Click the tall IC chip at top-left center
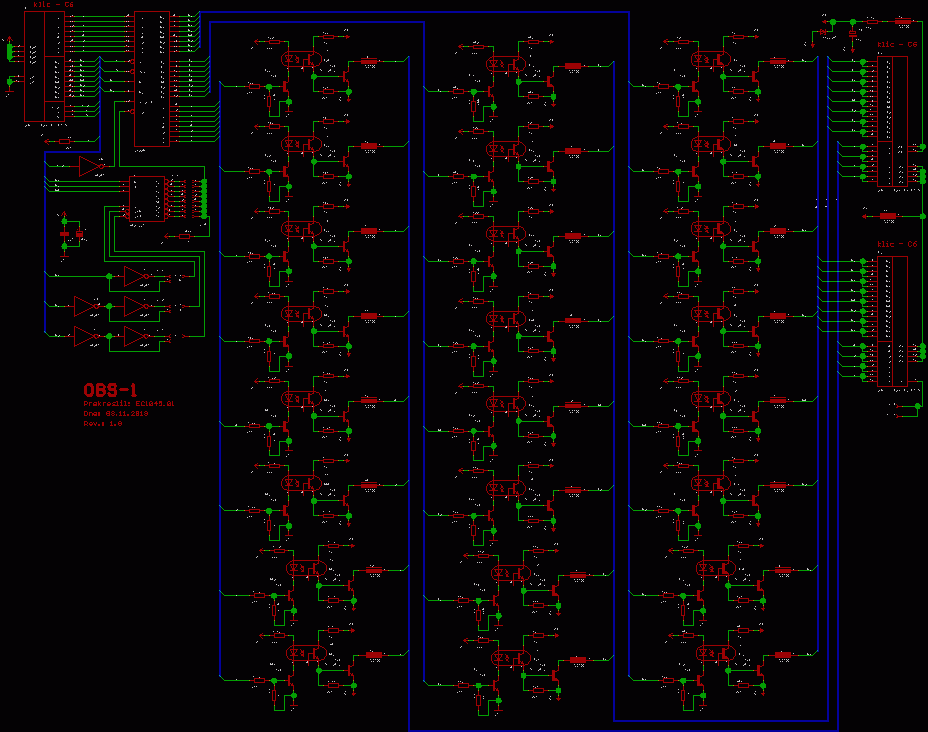The height and width of the screenshot is (732, 928). coord(152,78)
